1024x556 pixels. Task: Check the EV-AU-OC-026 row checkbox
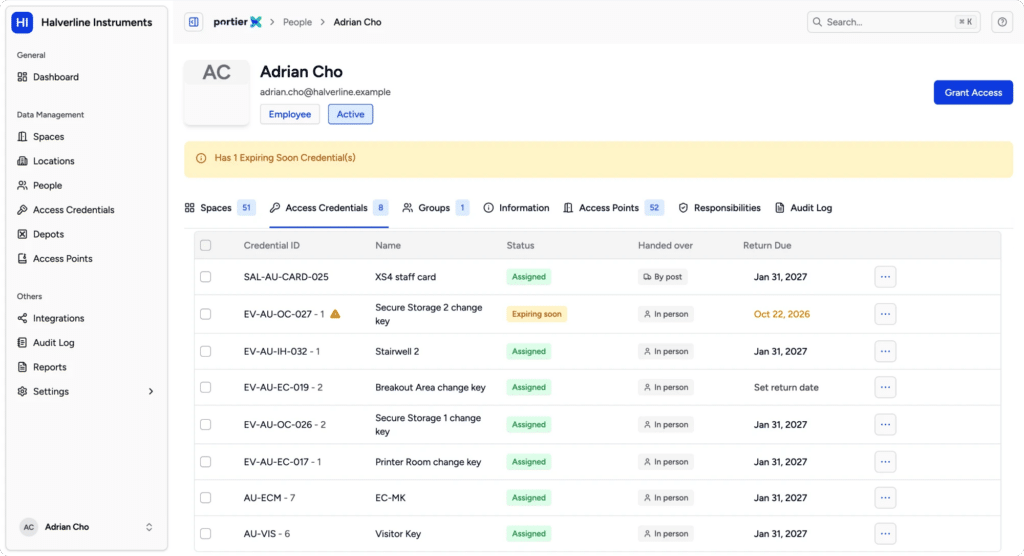tap(206, 425)
